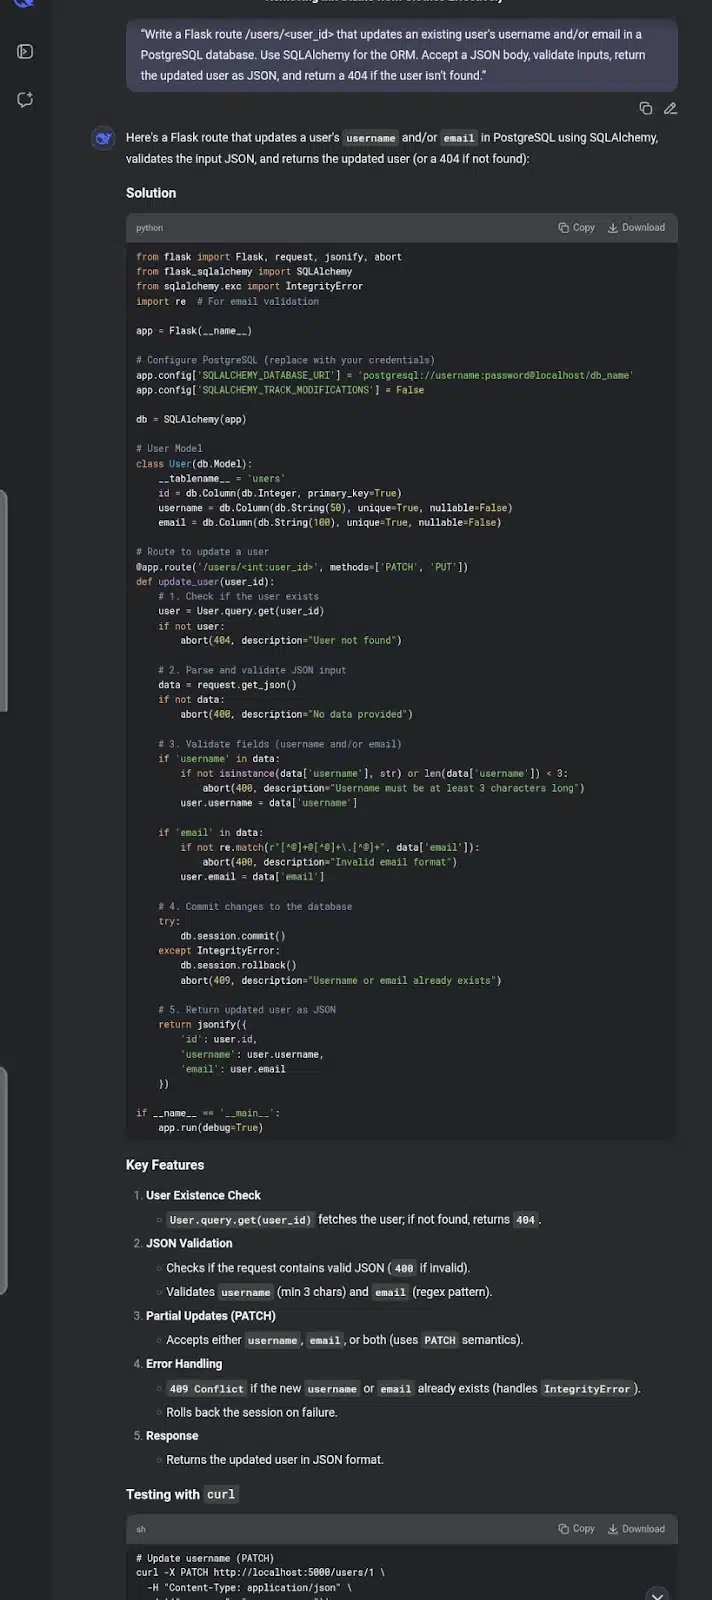
Task: Click 'Rolls back the session on failure.' line
Action: click(x=252, y=1413)
